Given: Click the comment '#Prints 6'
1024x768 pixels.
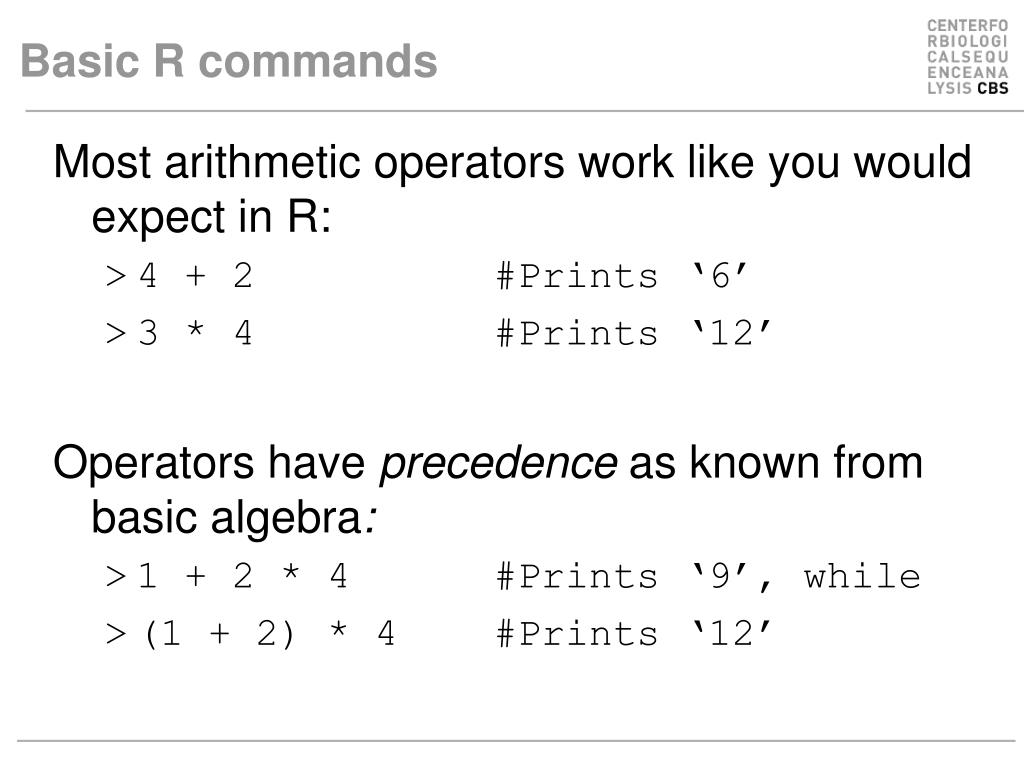Looking at the screenshot, I should (x=621, y=276).
